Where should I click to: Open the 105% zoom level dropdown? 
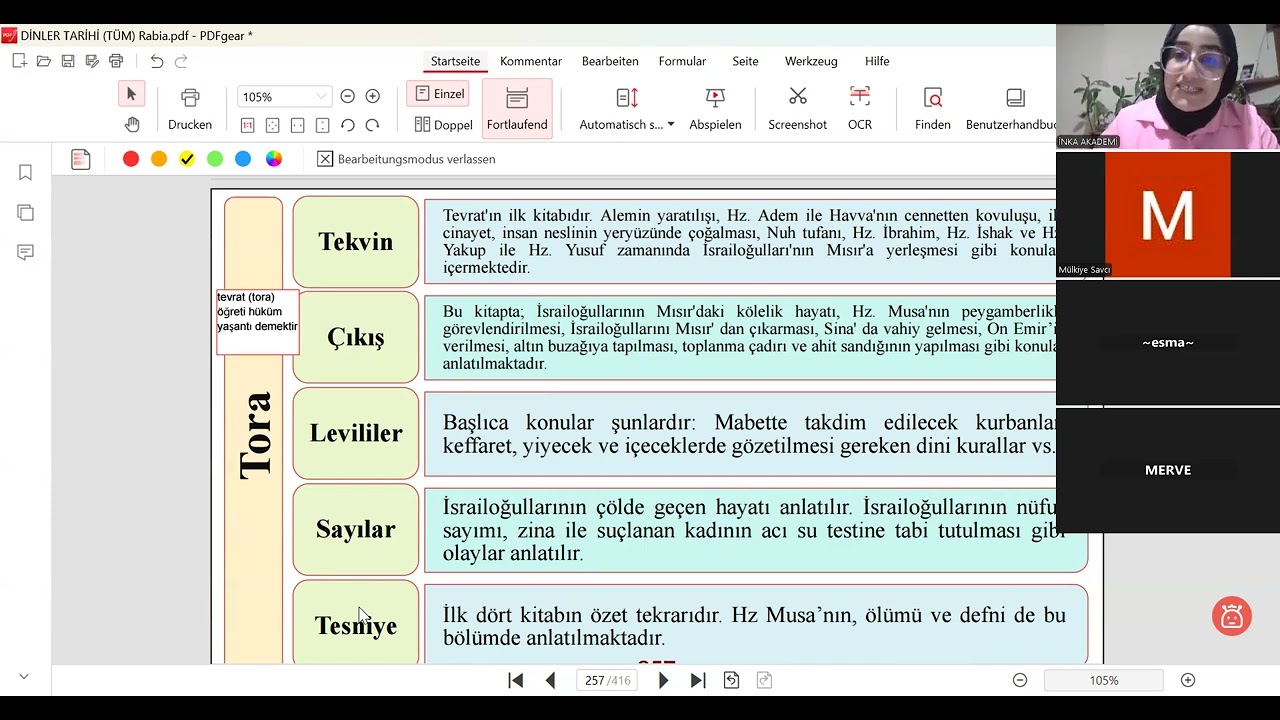coord(321,97)
